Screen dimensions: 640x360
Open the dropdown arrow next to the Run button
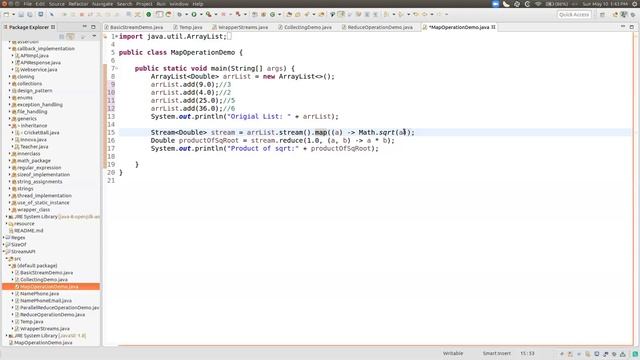tap(201, 14)
